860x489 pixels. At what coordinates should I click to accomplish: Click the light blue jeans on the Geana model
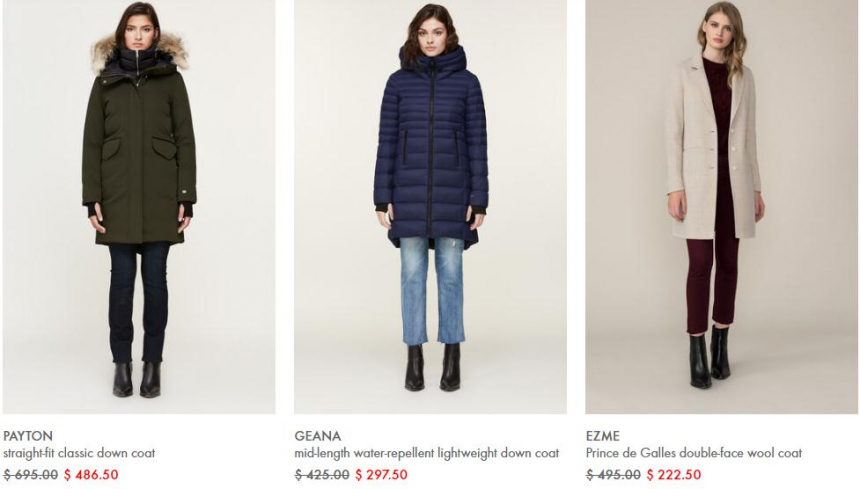(x=433, y=291)
